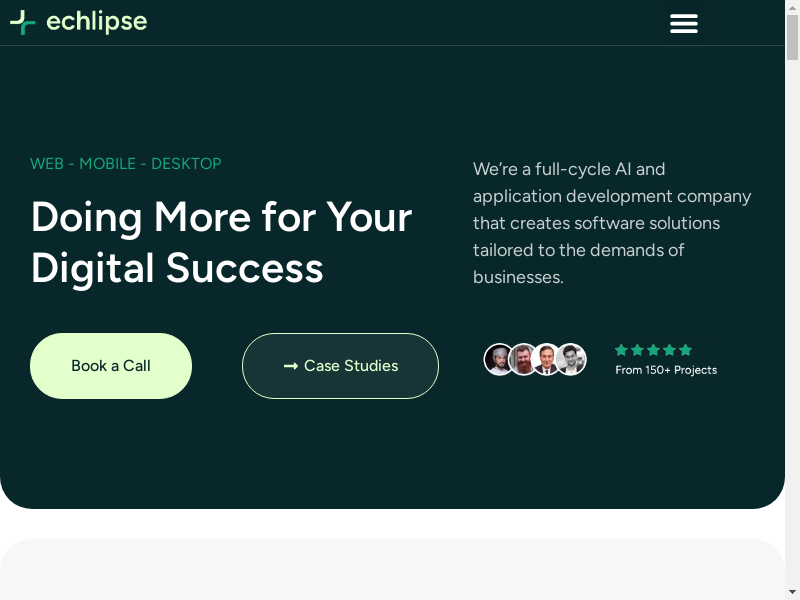Open the hamburger navigation menu
The image size is (800, 600).
coord(684,23)
